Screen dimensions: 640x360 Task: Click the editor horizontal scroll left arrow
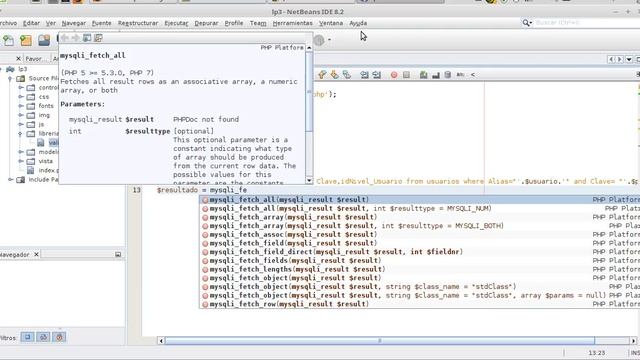pyautogui.click(x=161, y=340)
